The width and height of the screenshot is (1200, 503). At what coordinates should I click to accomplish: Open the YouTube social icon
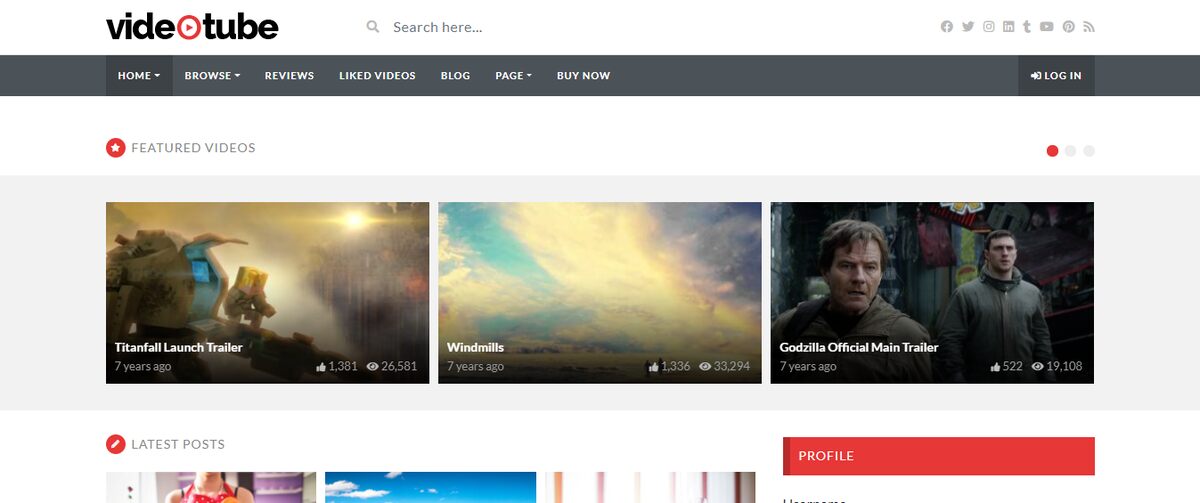[1047, 27]
